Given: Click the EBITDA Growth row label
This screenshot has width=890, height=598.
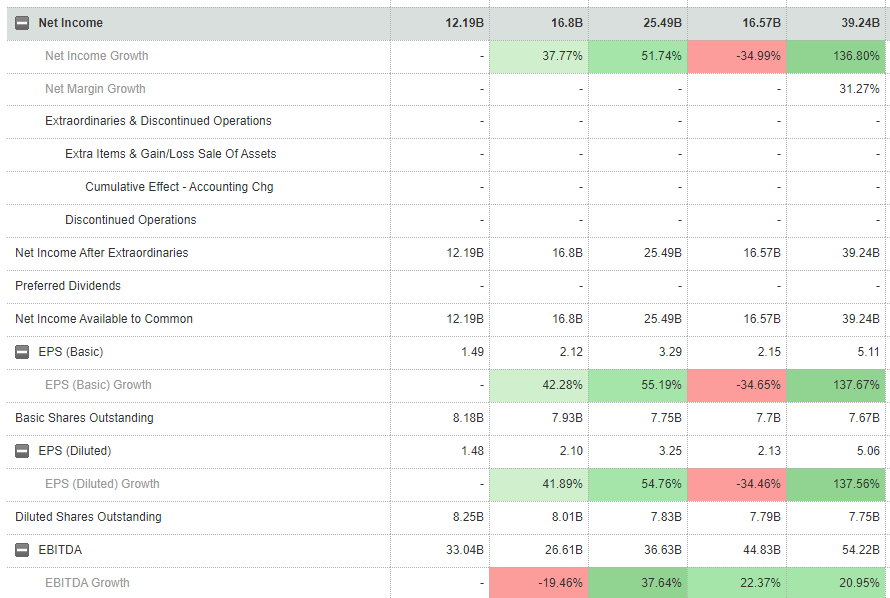Looking at the screenshot, I should coord(87,583).
